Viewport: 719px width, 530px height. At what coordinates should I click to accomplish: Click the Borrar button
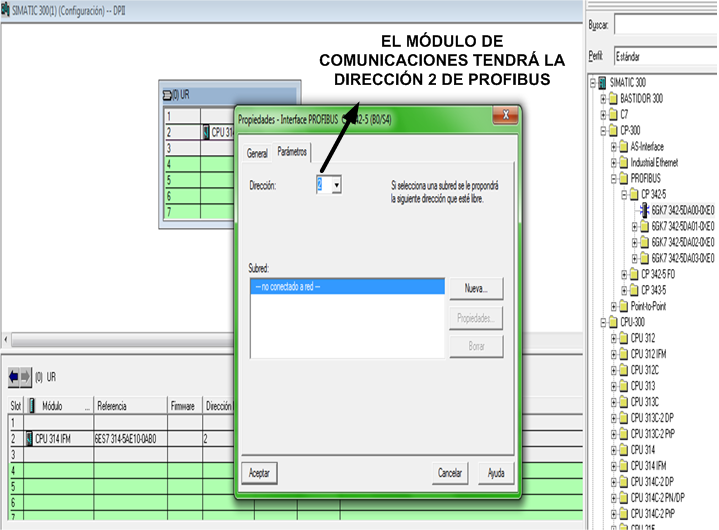(476, 346)
